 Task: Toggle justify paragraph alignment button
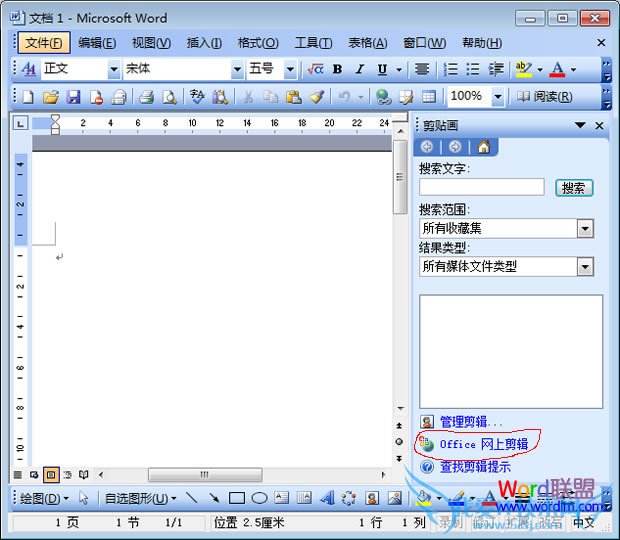(x=422, y=69)
